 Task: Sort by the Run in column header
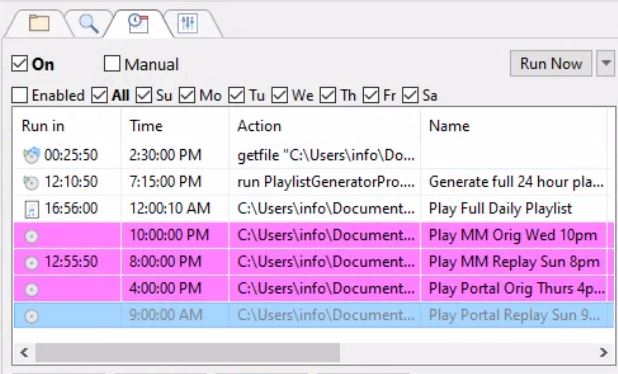(x=67, y=126)
